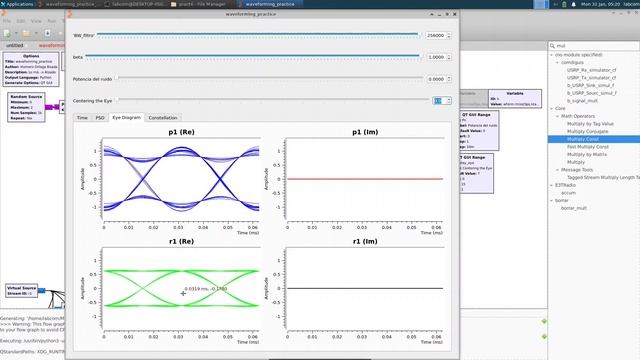This screenshot has width=640, height=360.
Task: Click the search magnifier icon in block search
Action: coord(552,46)
